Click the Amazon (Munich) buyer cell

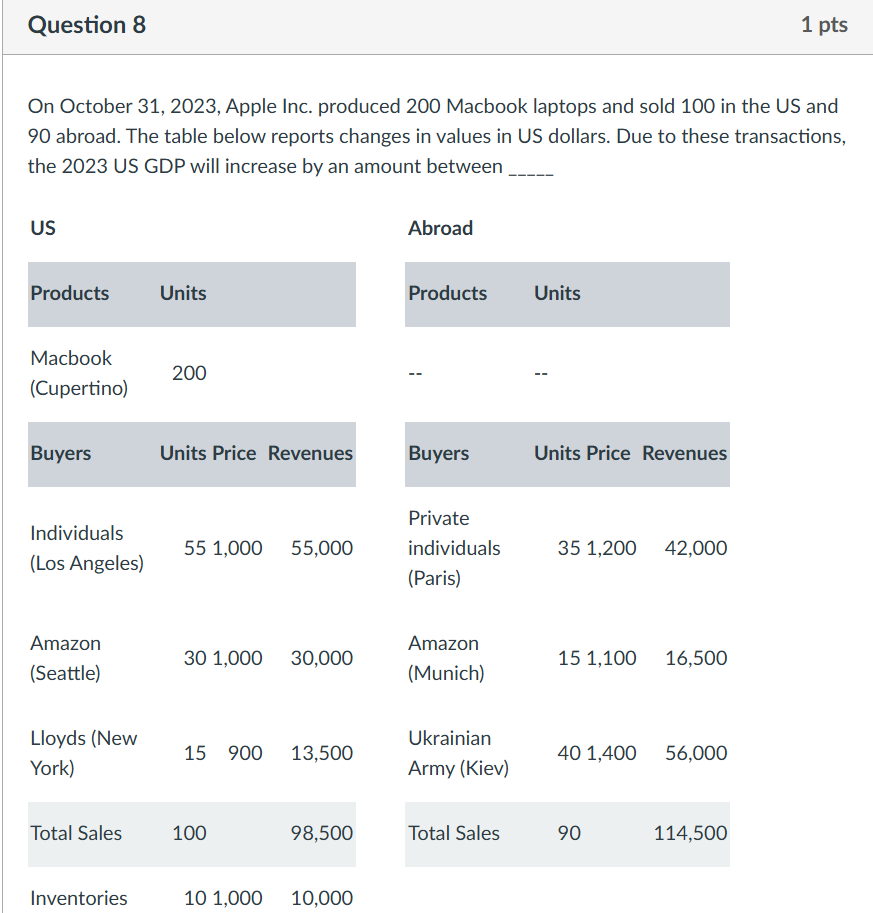pyautogui.click(x=445, y=658)
